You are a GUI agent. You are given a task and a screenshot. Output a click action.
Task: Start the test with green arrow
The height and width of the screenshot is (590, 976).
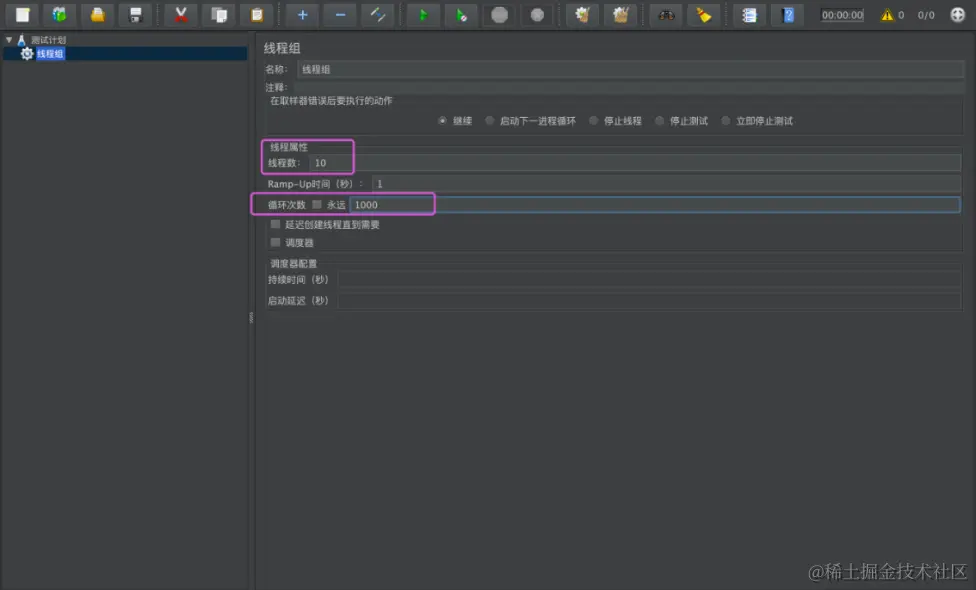(423, 15)
